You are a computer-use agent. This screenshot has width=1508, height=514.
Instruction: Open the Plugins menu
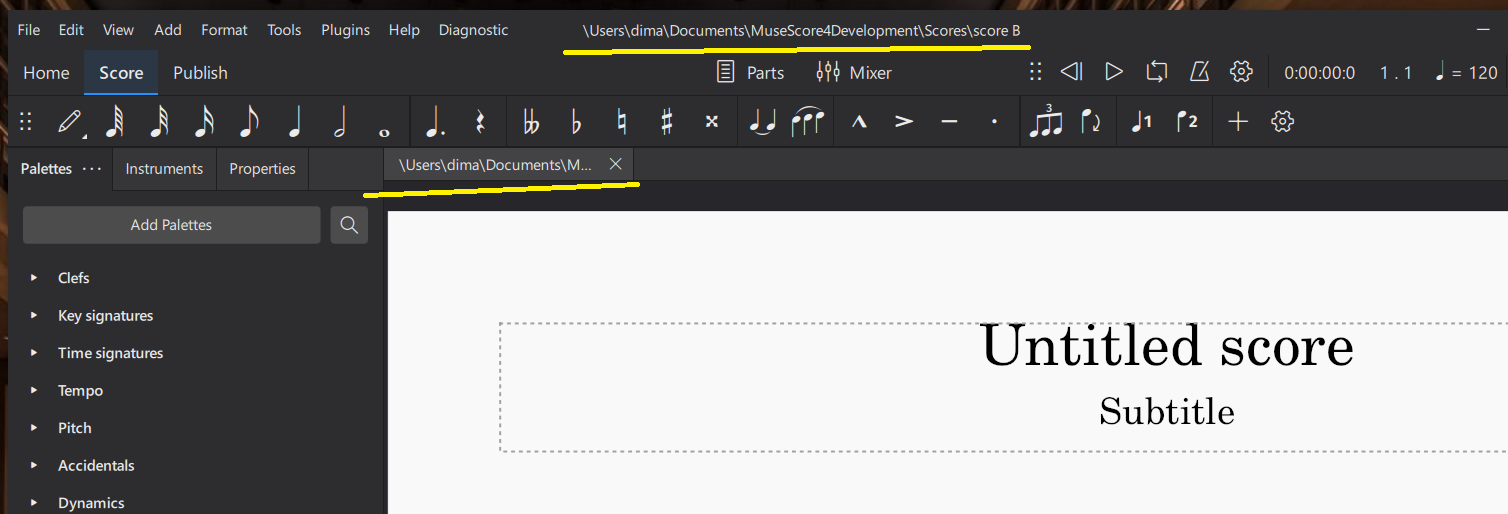pos(345,30)
